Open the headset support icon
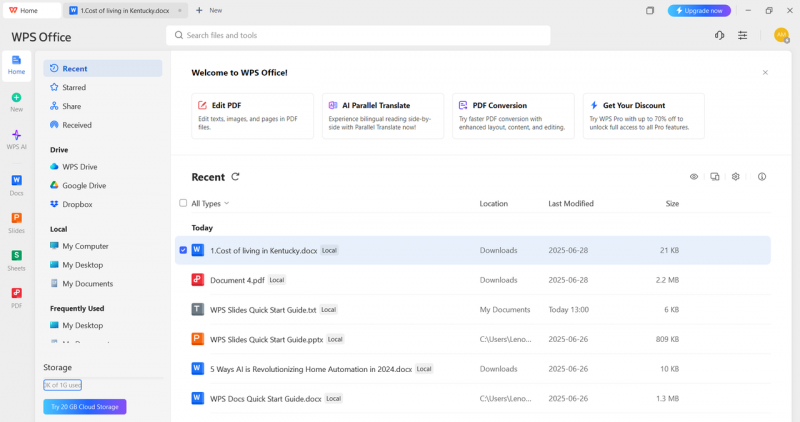 719,35
